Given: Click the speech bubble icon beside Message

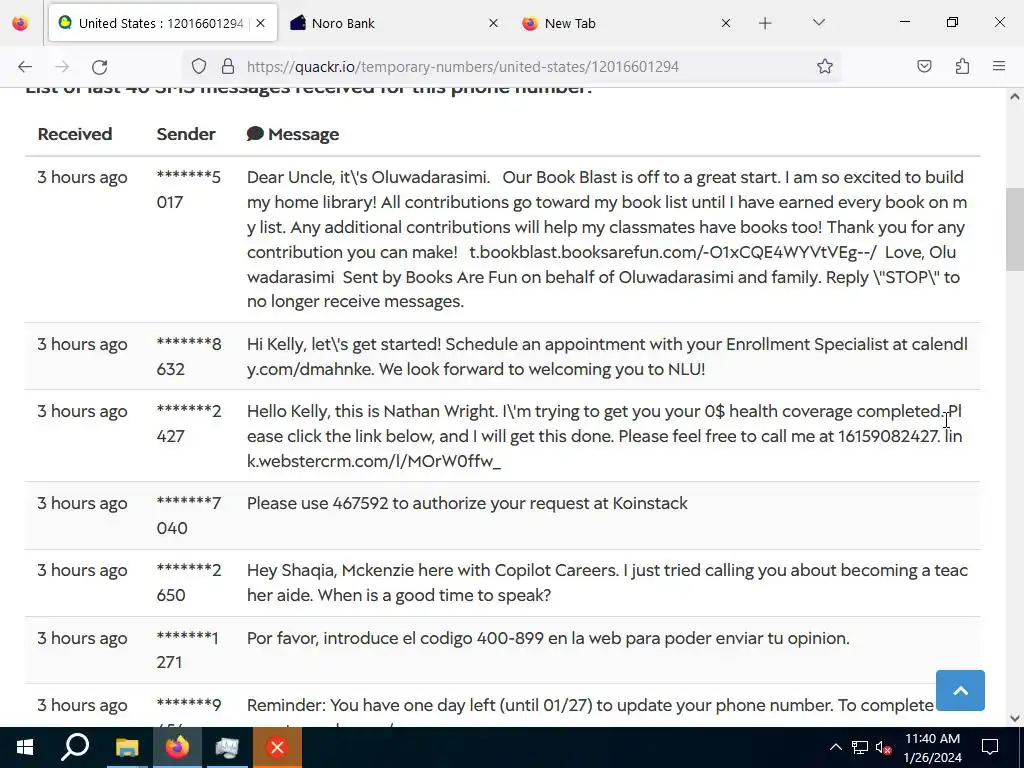Looking at the screenshot, I should click(255, 134).
